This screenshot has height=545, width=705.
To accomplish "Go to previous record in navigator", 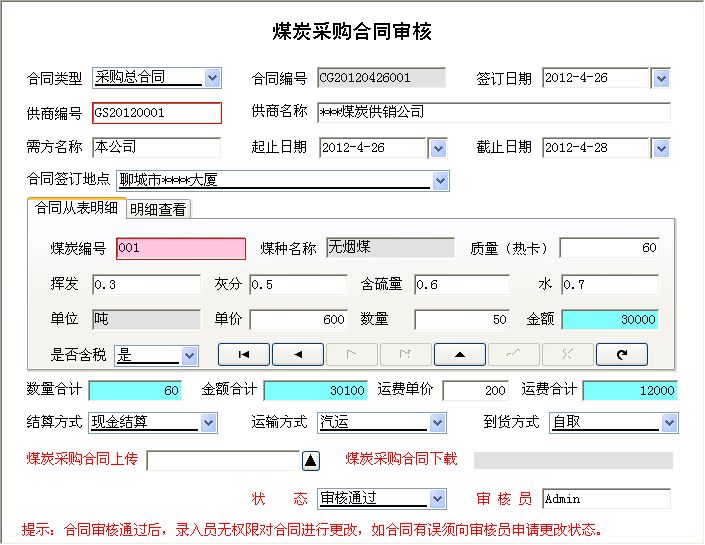I will (x=298, y=354).
